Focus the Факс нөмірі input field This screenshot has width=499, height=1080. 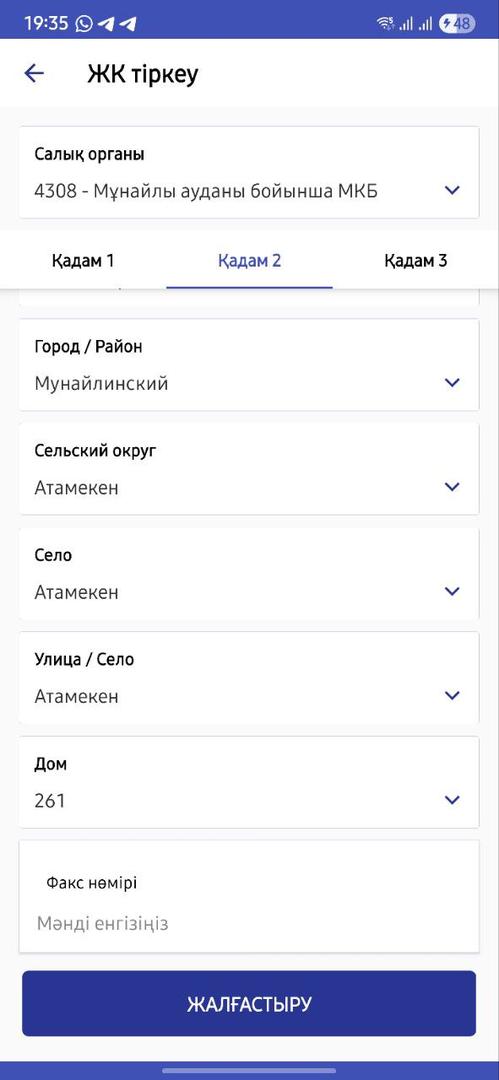[249, 897]
